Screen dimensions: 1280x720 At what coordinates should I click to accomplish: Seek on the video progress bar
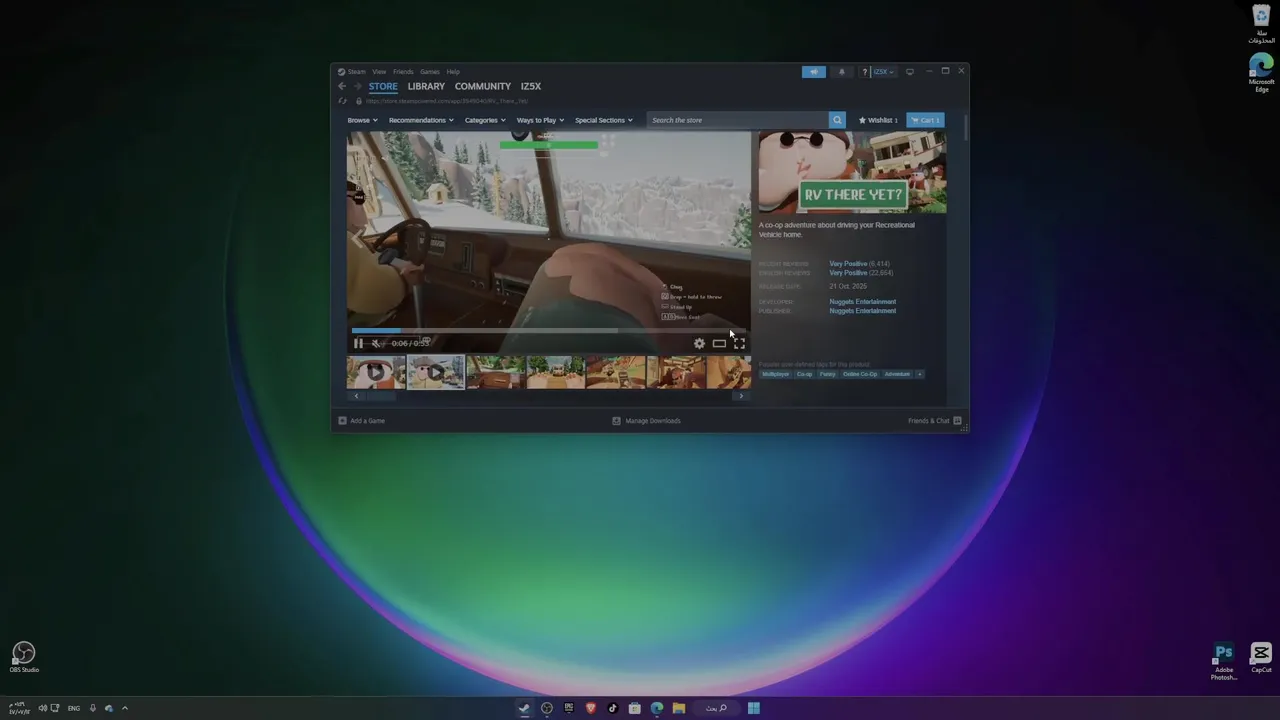(548, 330)
